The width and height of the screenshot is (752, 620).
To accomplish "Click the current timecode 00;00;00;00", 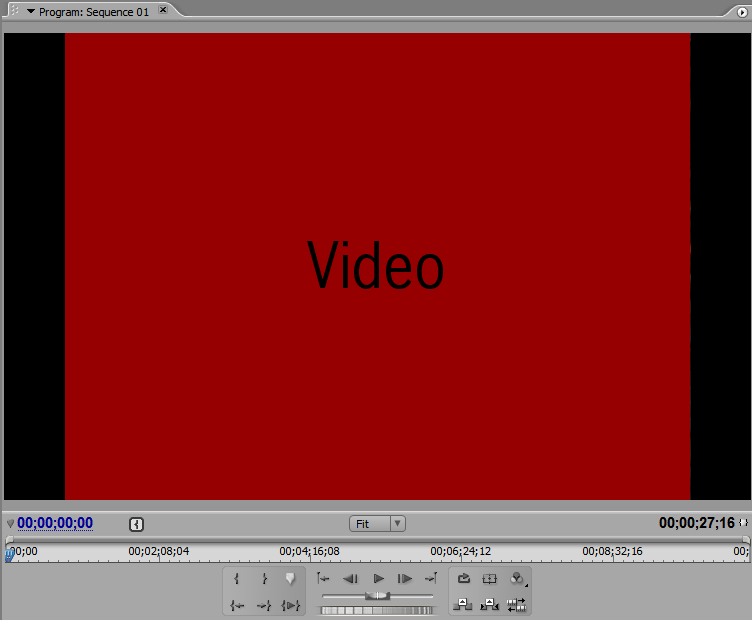I will [55, 523].
